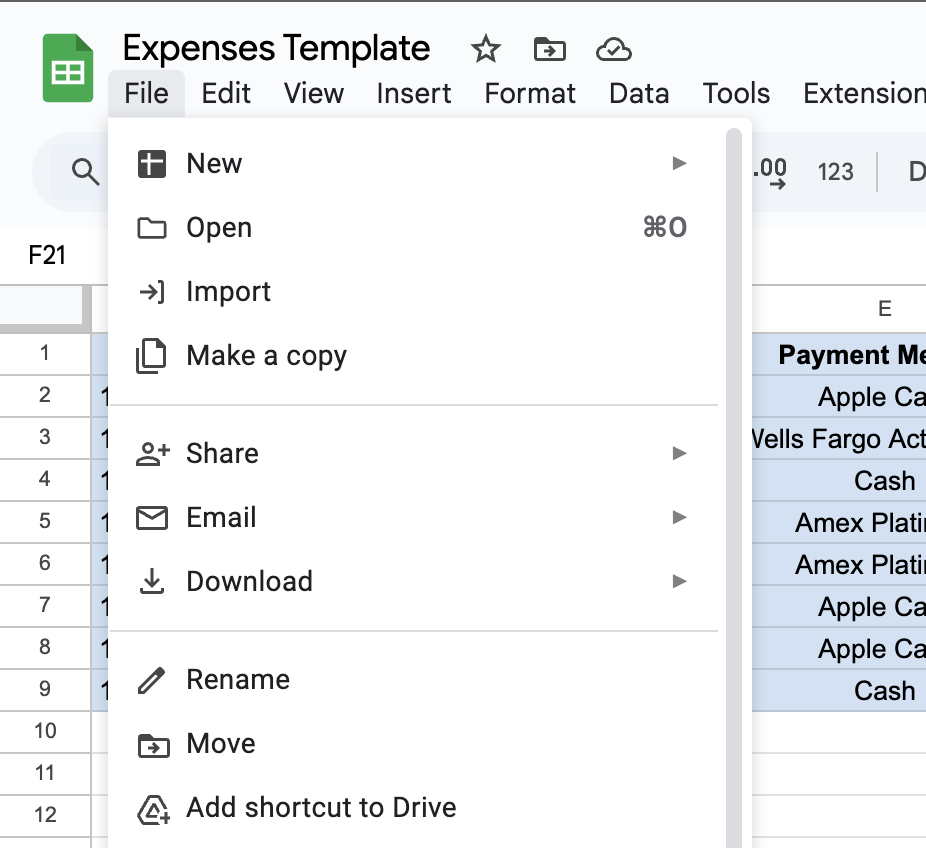
Task: Select Make a copy
Action: tap(413, 355)
